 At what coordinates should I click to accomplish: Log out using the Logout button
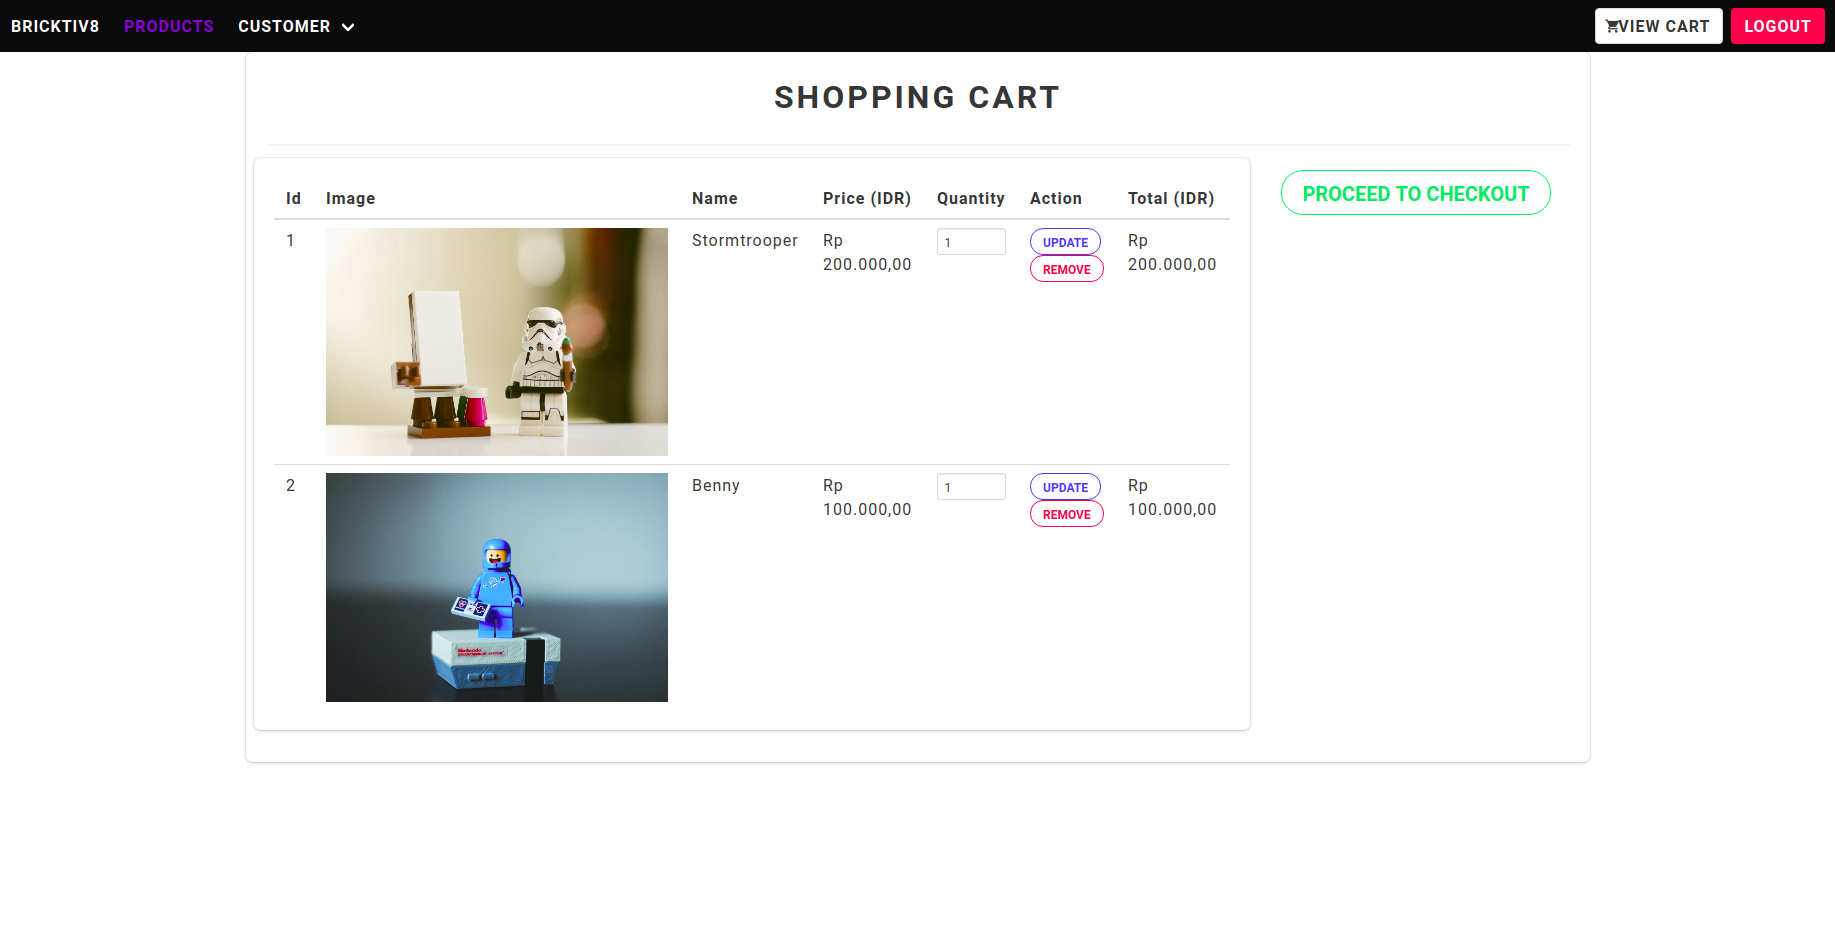1777,26
